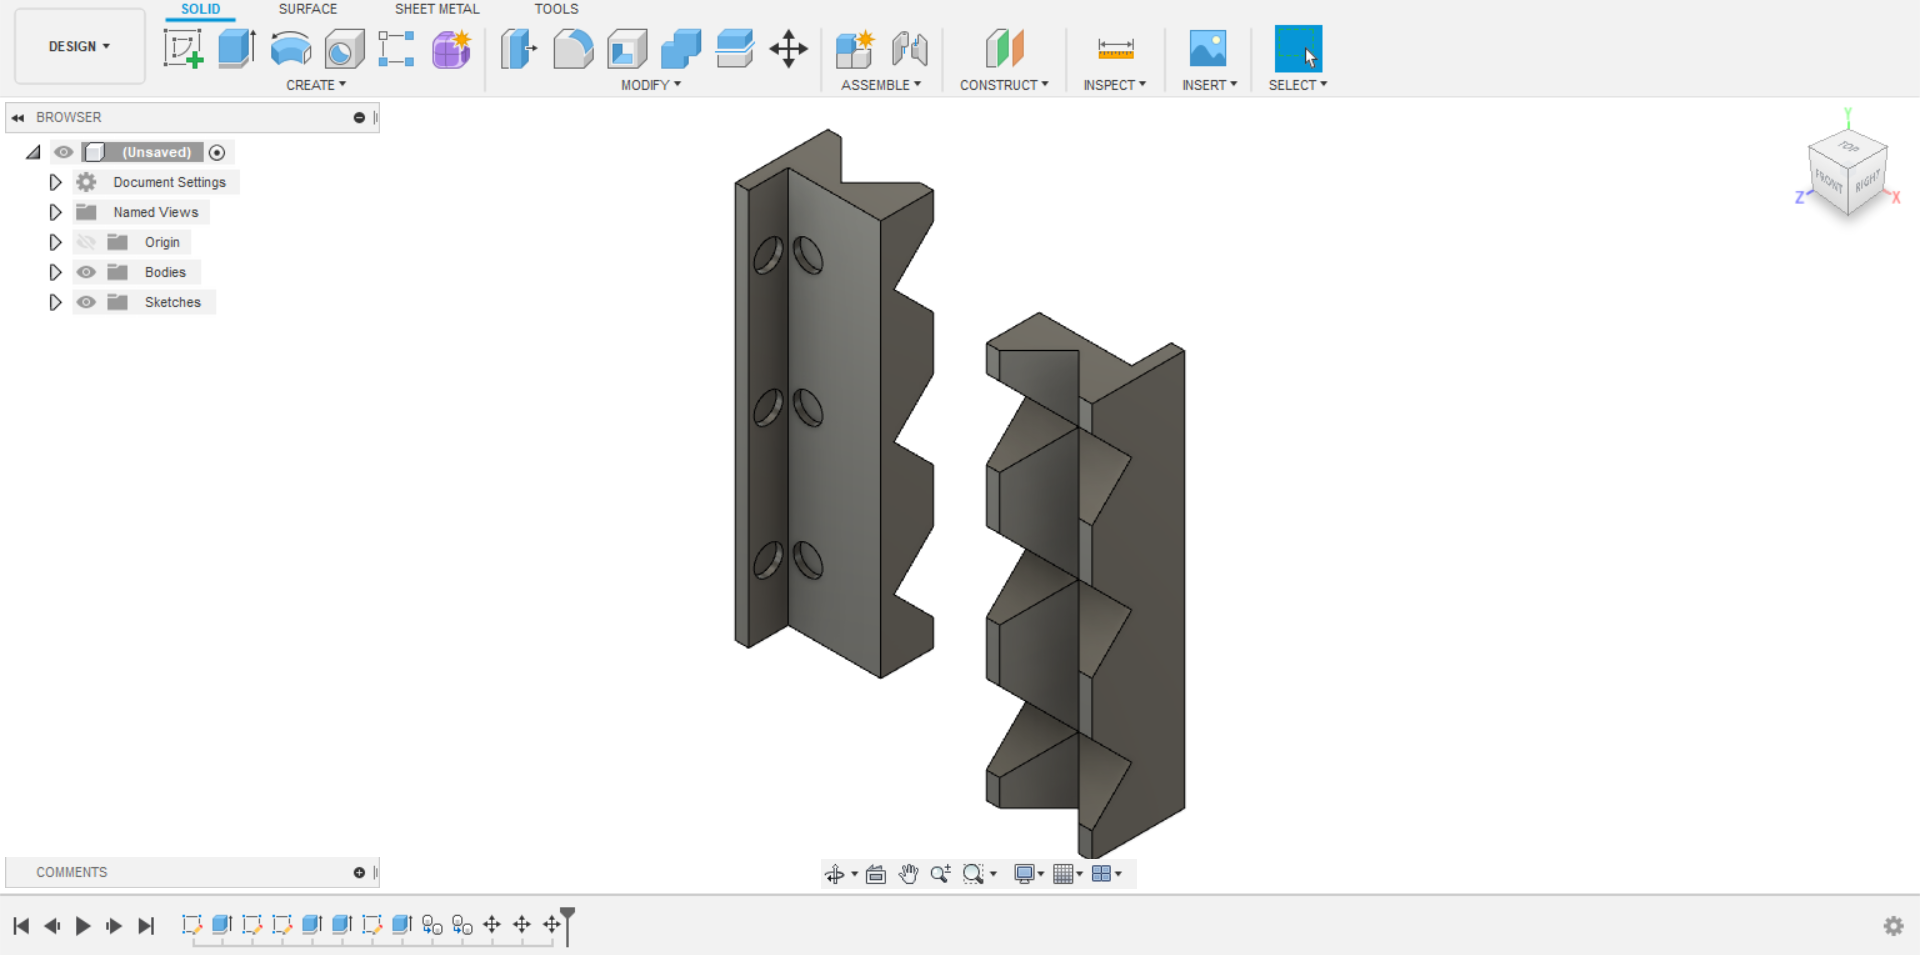Click the Joint icon
This screenshot has height=955, width=1920.
(909, 48)
